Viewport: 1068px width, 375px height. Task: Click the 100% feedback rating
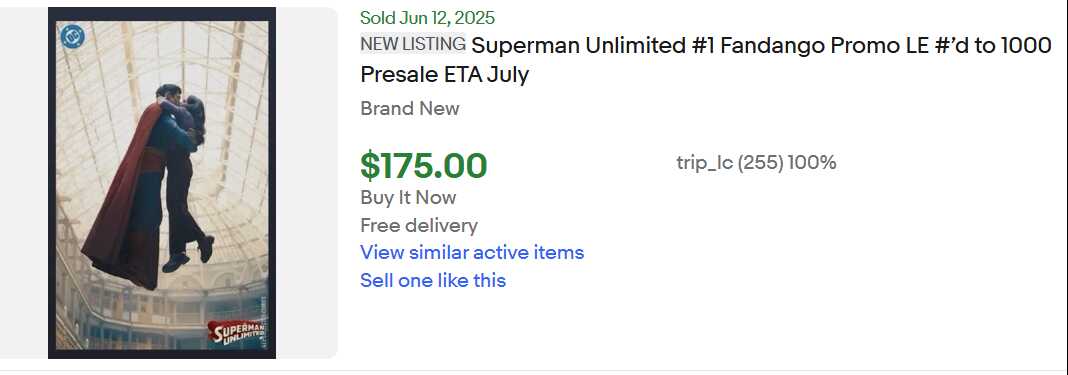point(812,163)
